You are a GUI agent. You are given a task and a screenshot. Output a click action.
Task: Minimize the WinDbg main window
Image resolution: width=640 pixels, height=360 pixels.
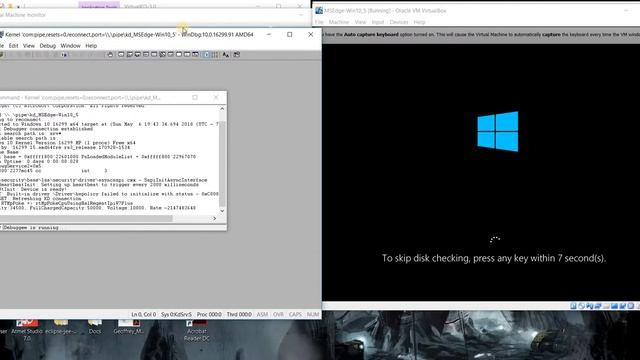[269, 35]
